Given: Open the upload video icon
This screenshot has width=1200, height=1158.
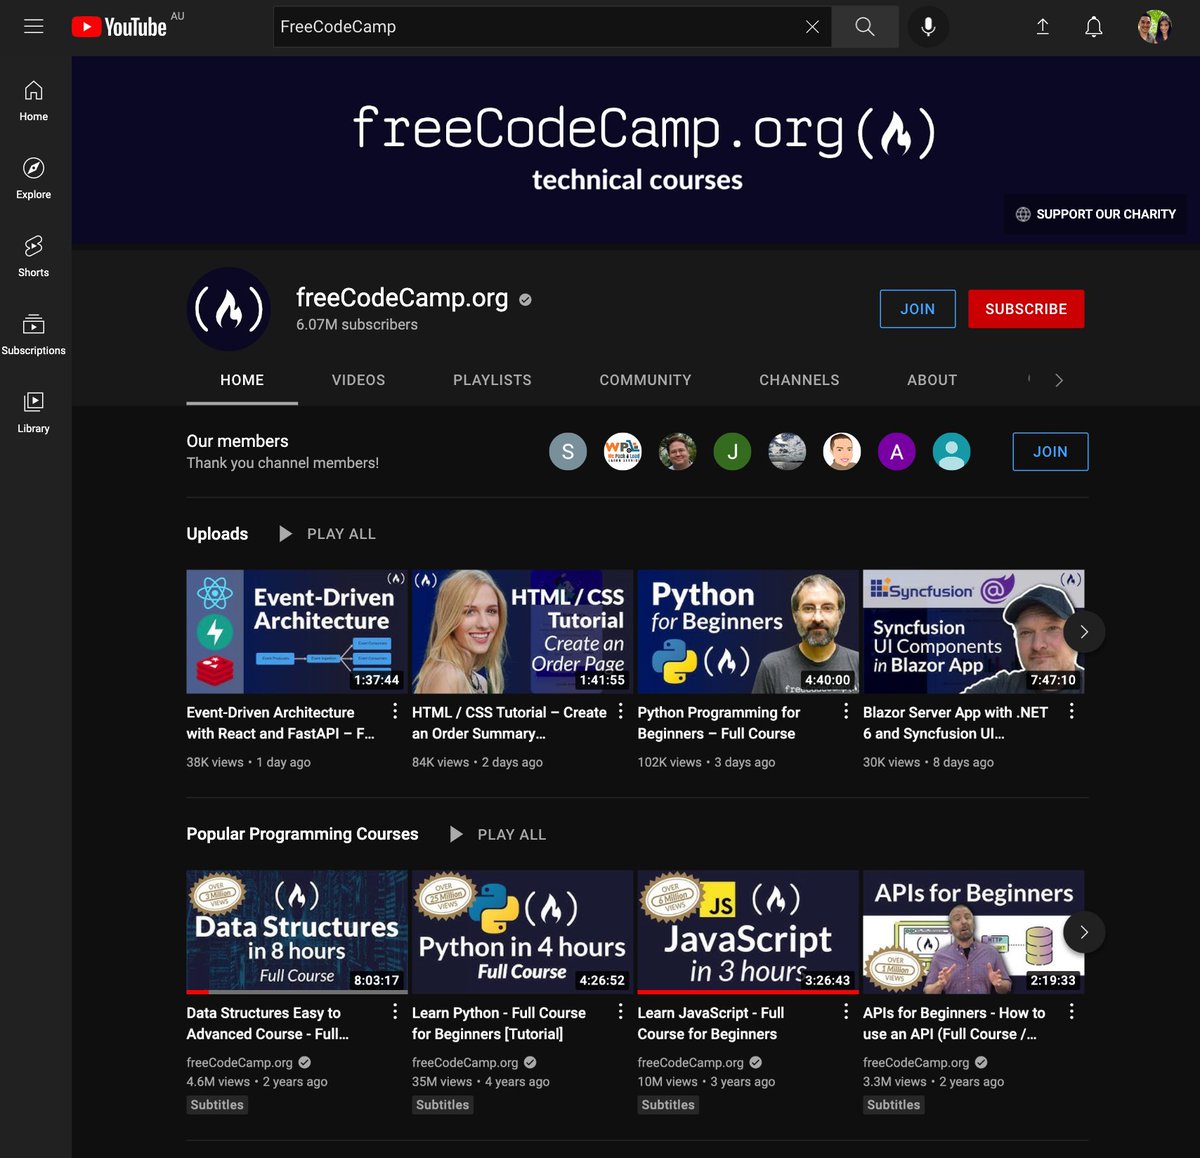Looking at the screenshot, I should (x=1043, y=27).
